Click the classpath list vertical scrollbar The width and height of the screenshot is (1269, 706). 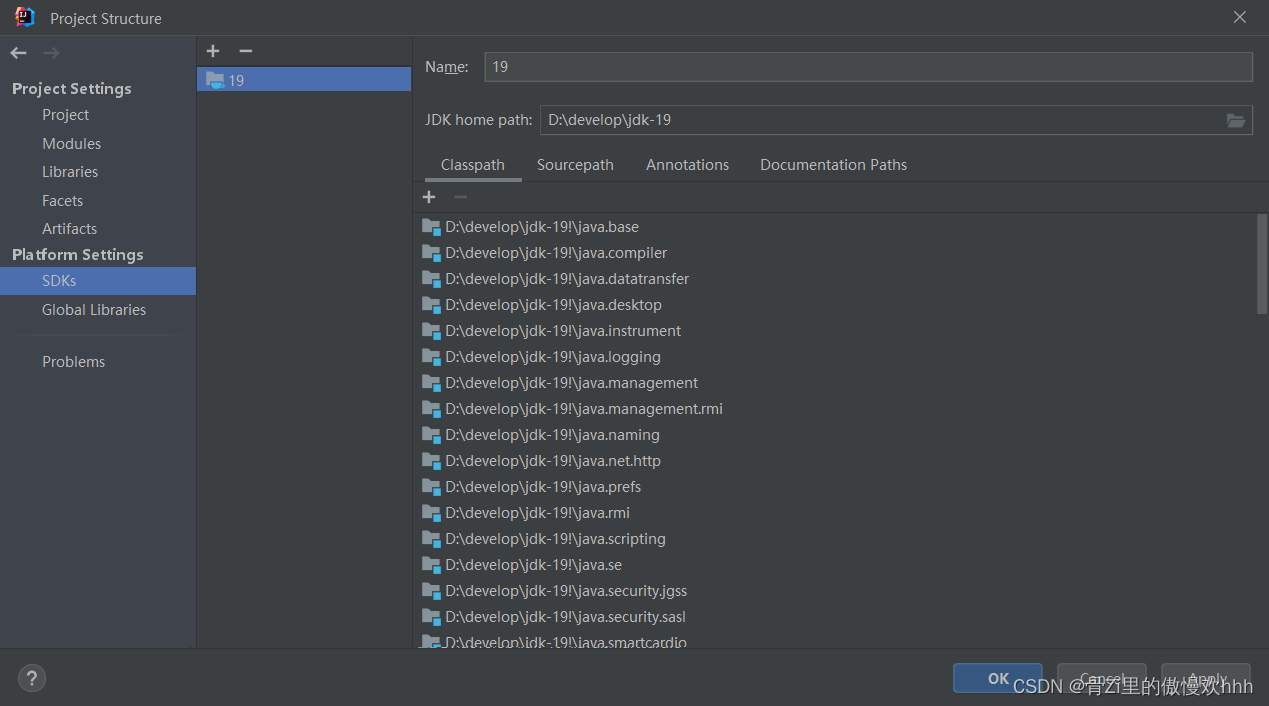[1261, 265]
